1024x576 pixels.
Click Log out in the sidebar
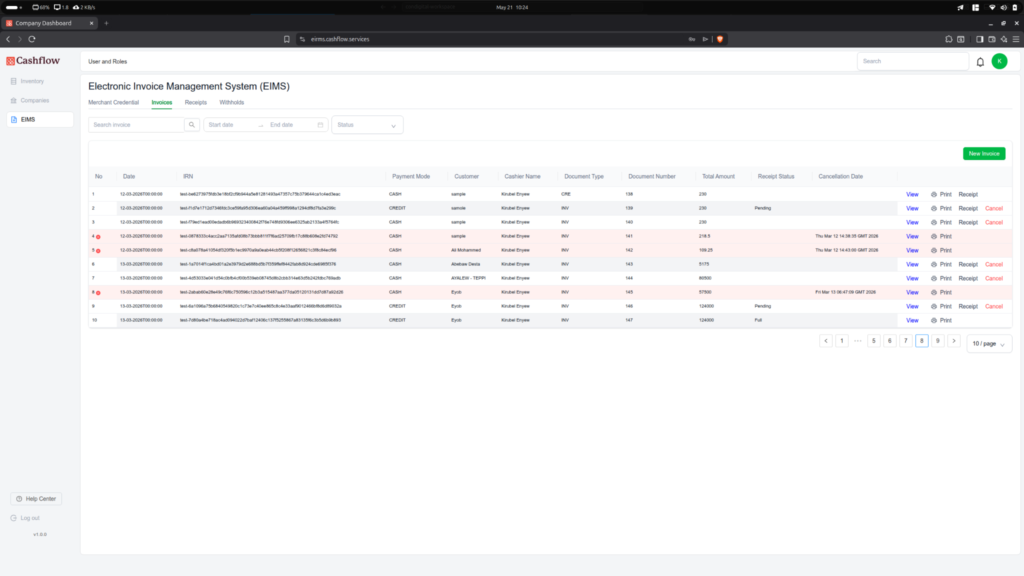coord(29,518)
